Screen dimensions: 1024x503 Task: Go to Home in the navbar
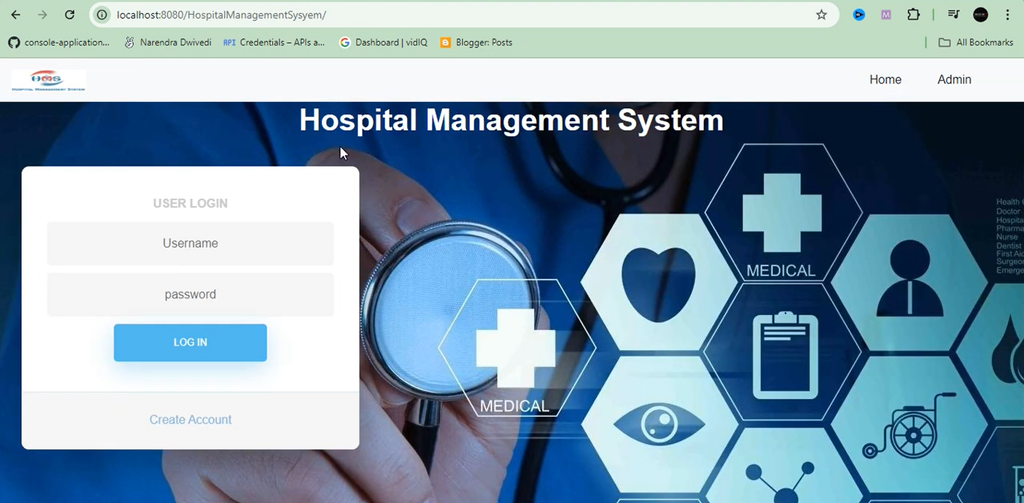pyautogui.click(x=886, y=80)
